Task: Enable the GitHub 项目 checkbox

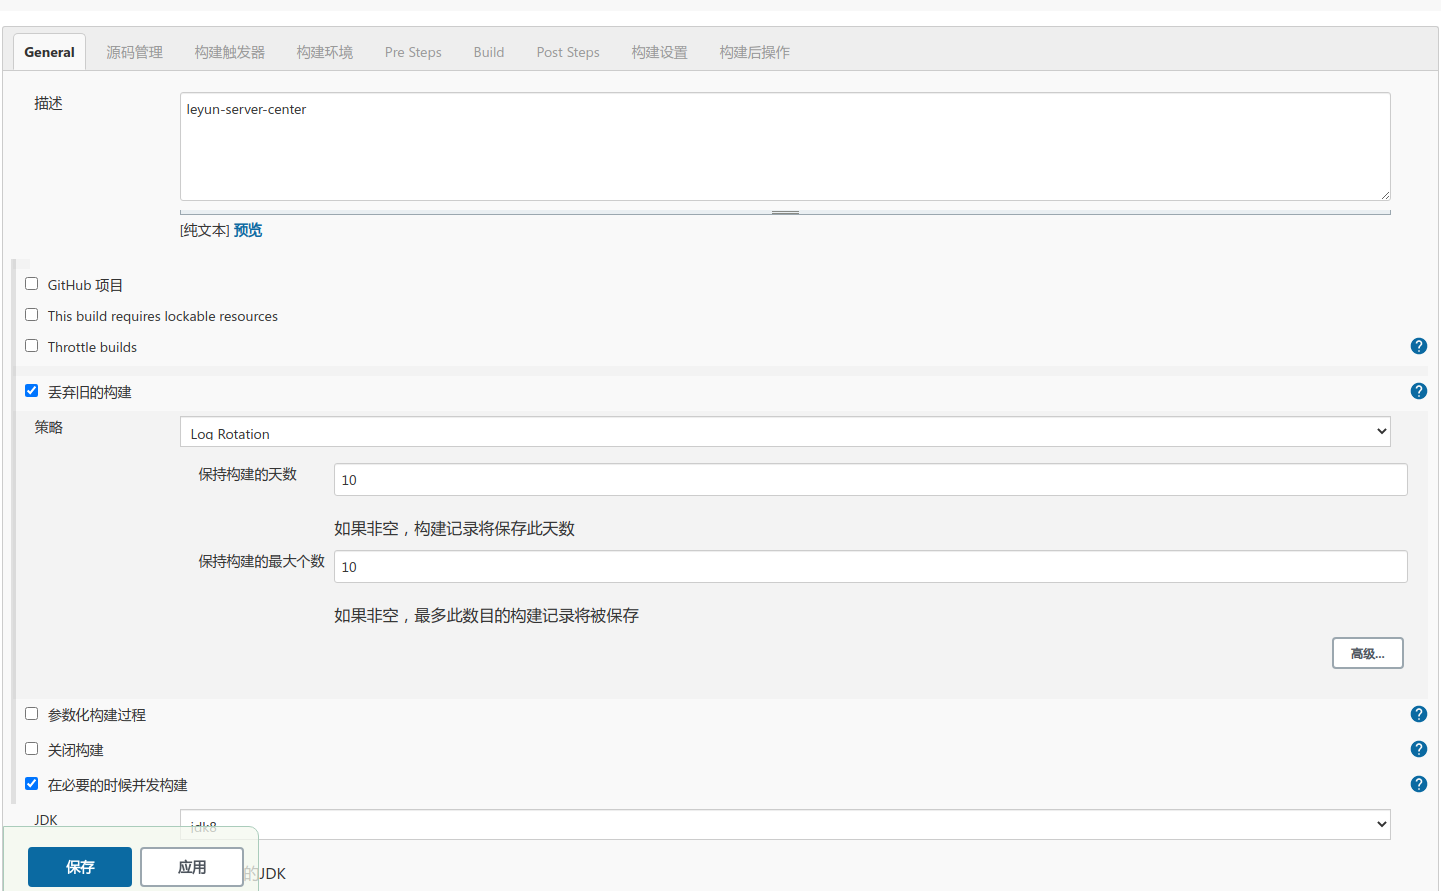Action: coord(32,284)
